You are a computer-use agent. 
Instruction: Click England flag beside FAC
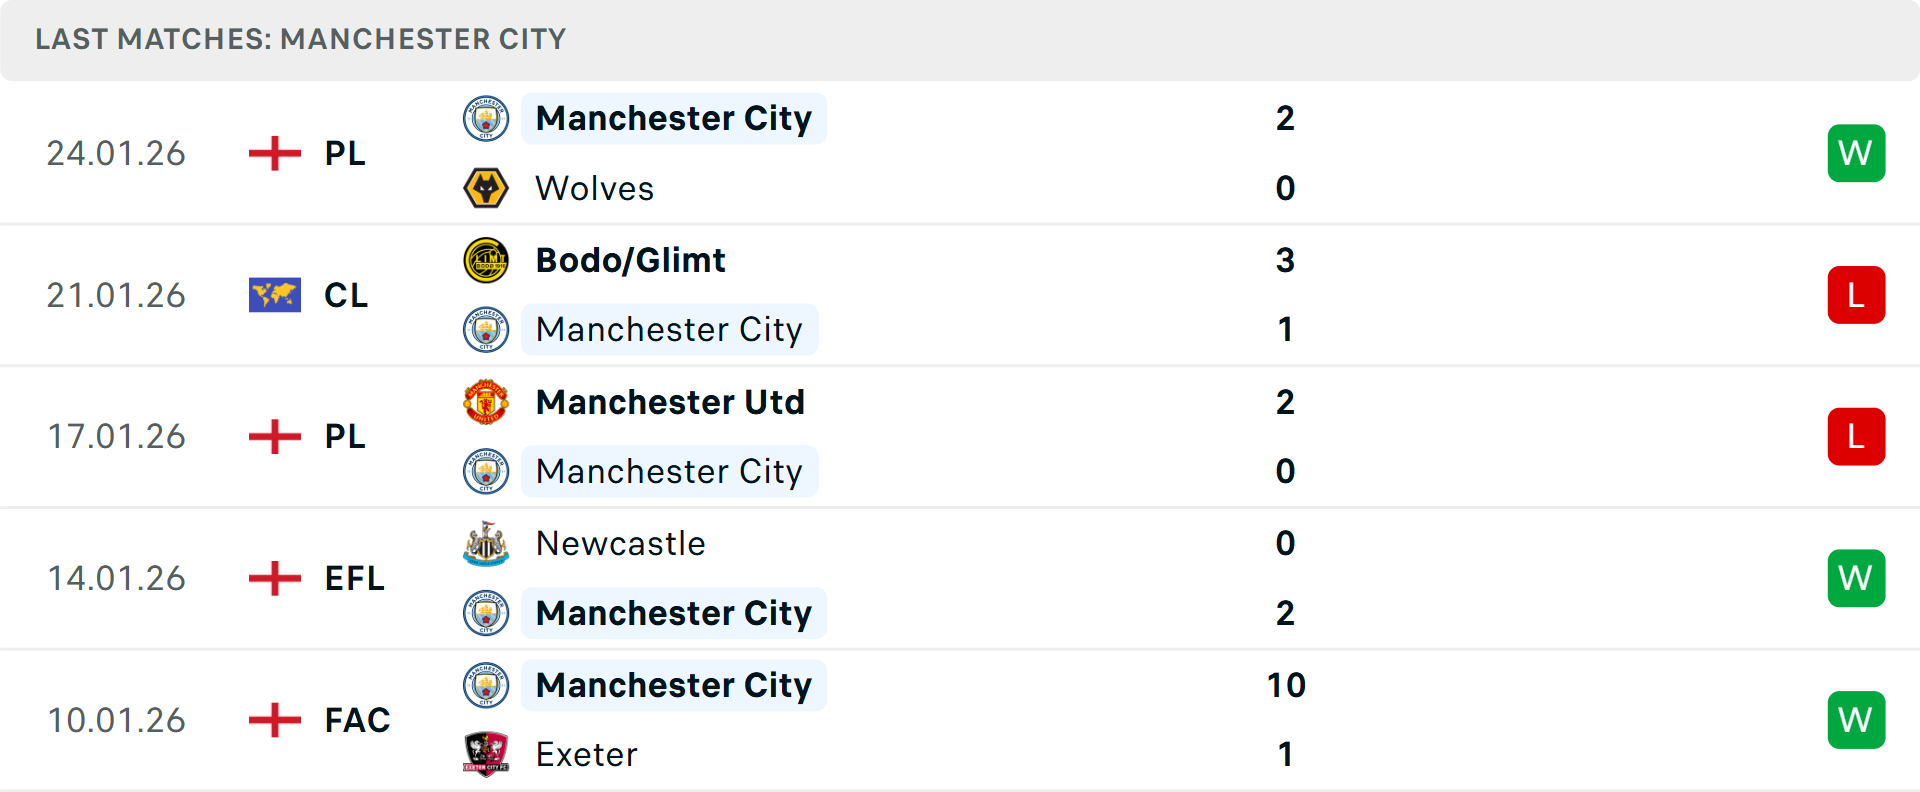point(274,720)
